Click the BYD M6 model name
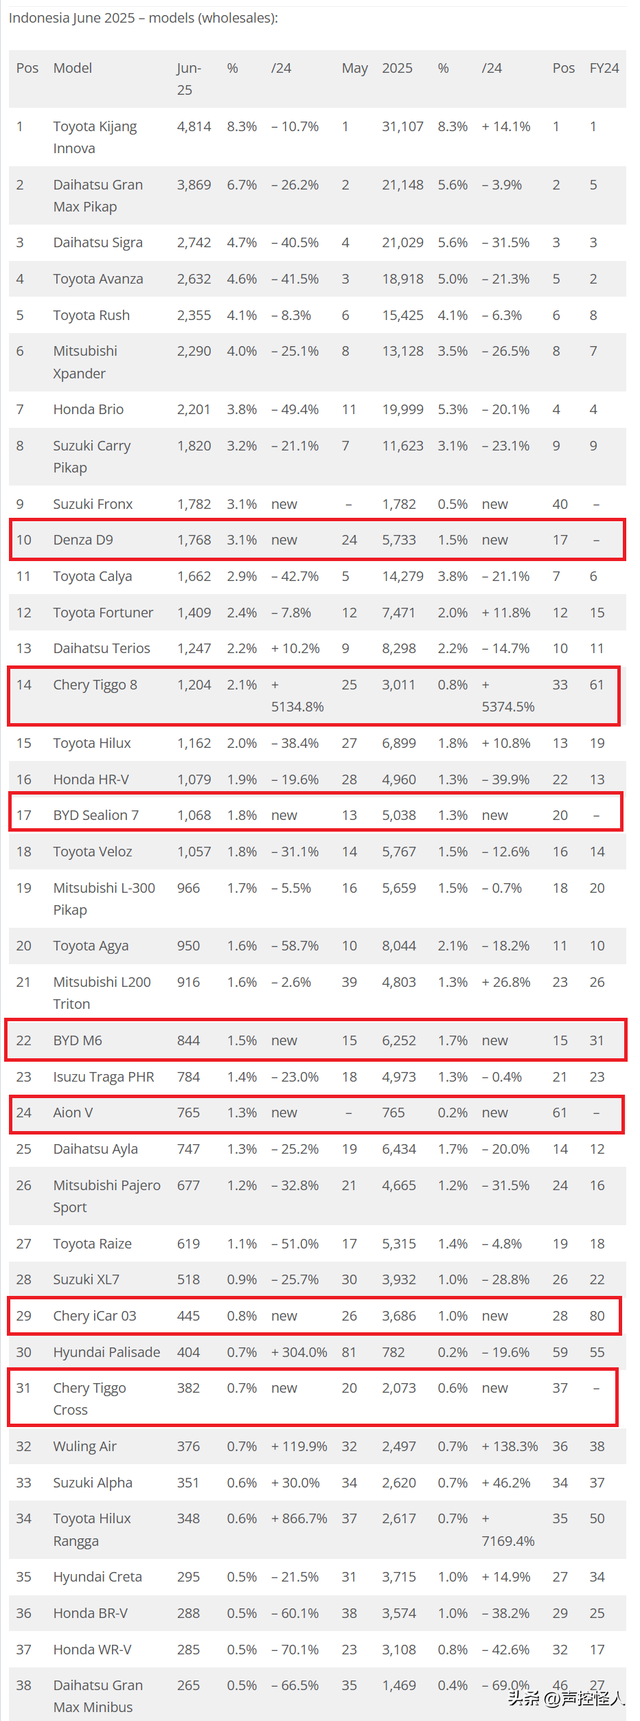 (x=78, y=1041)
